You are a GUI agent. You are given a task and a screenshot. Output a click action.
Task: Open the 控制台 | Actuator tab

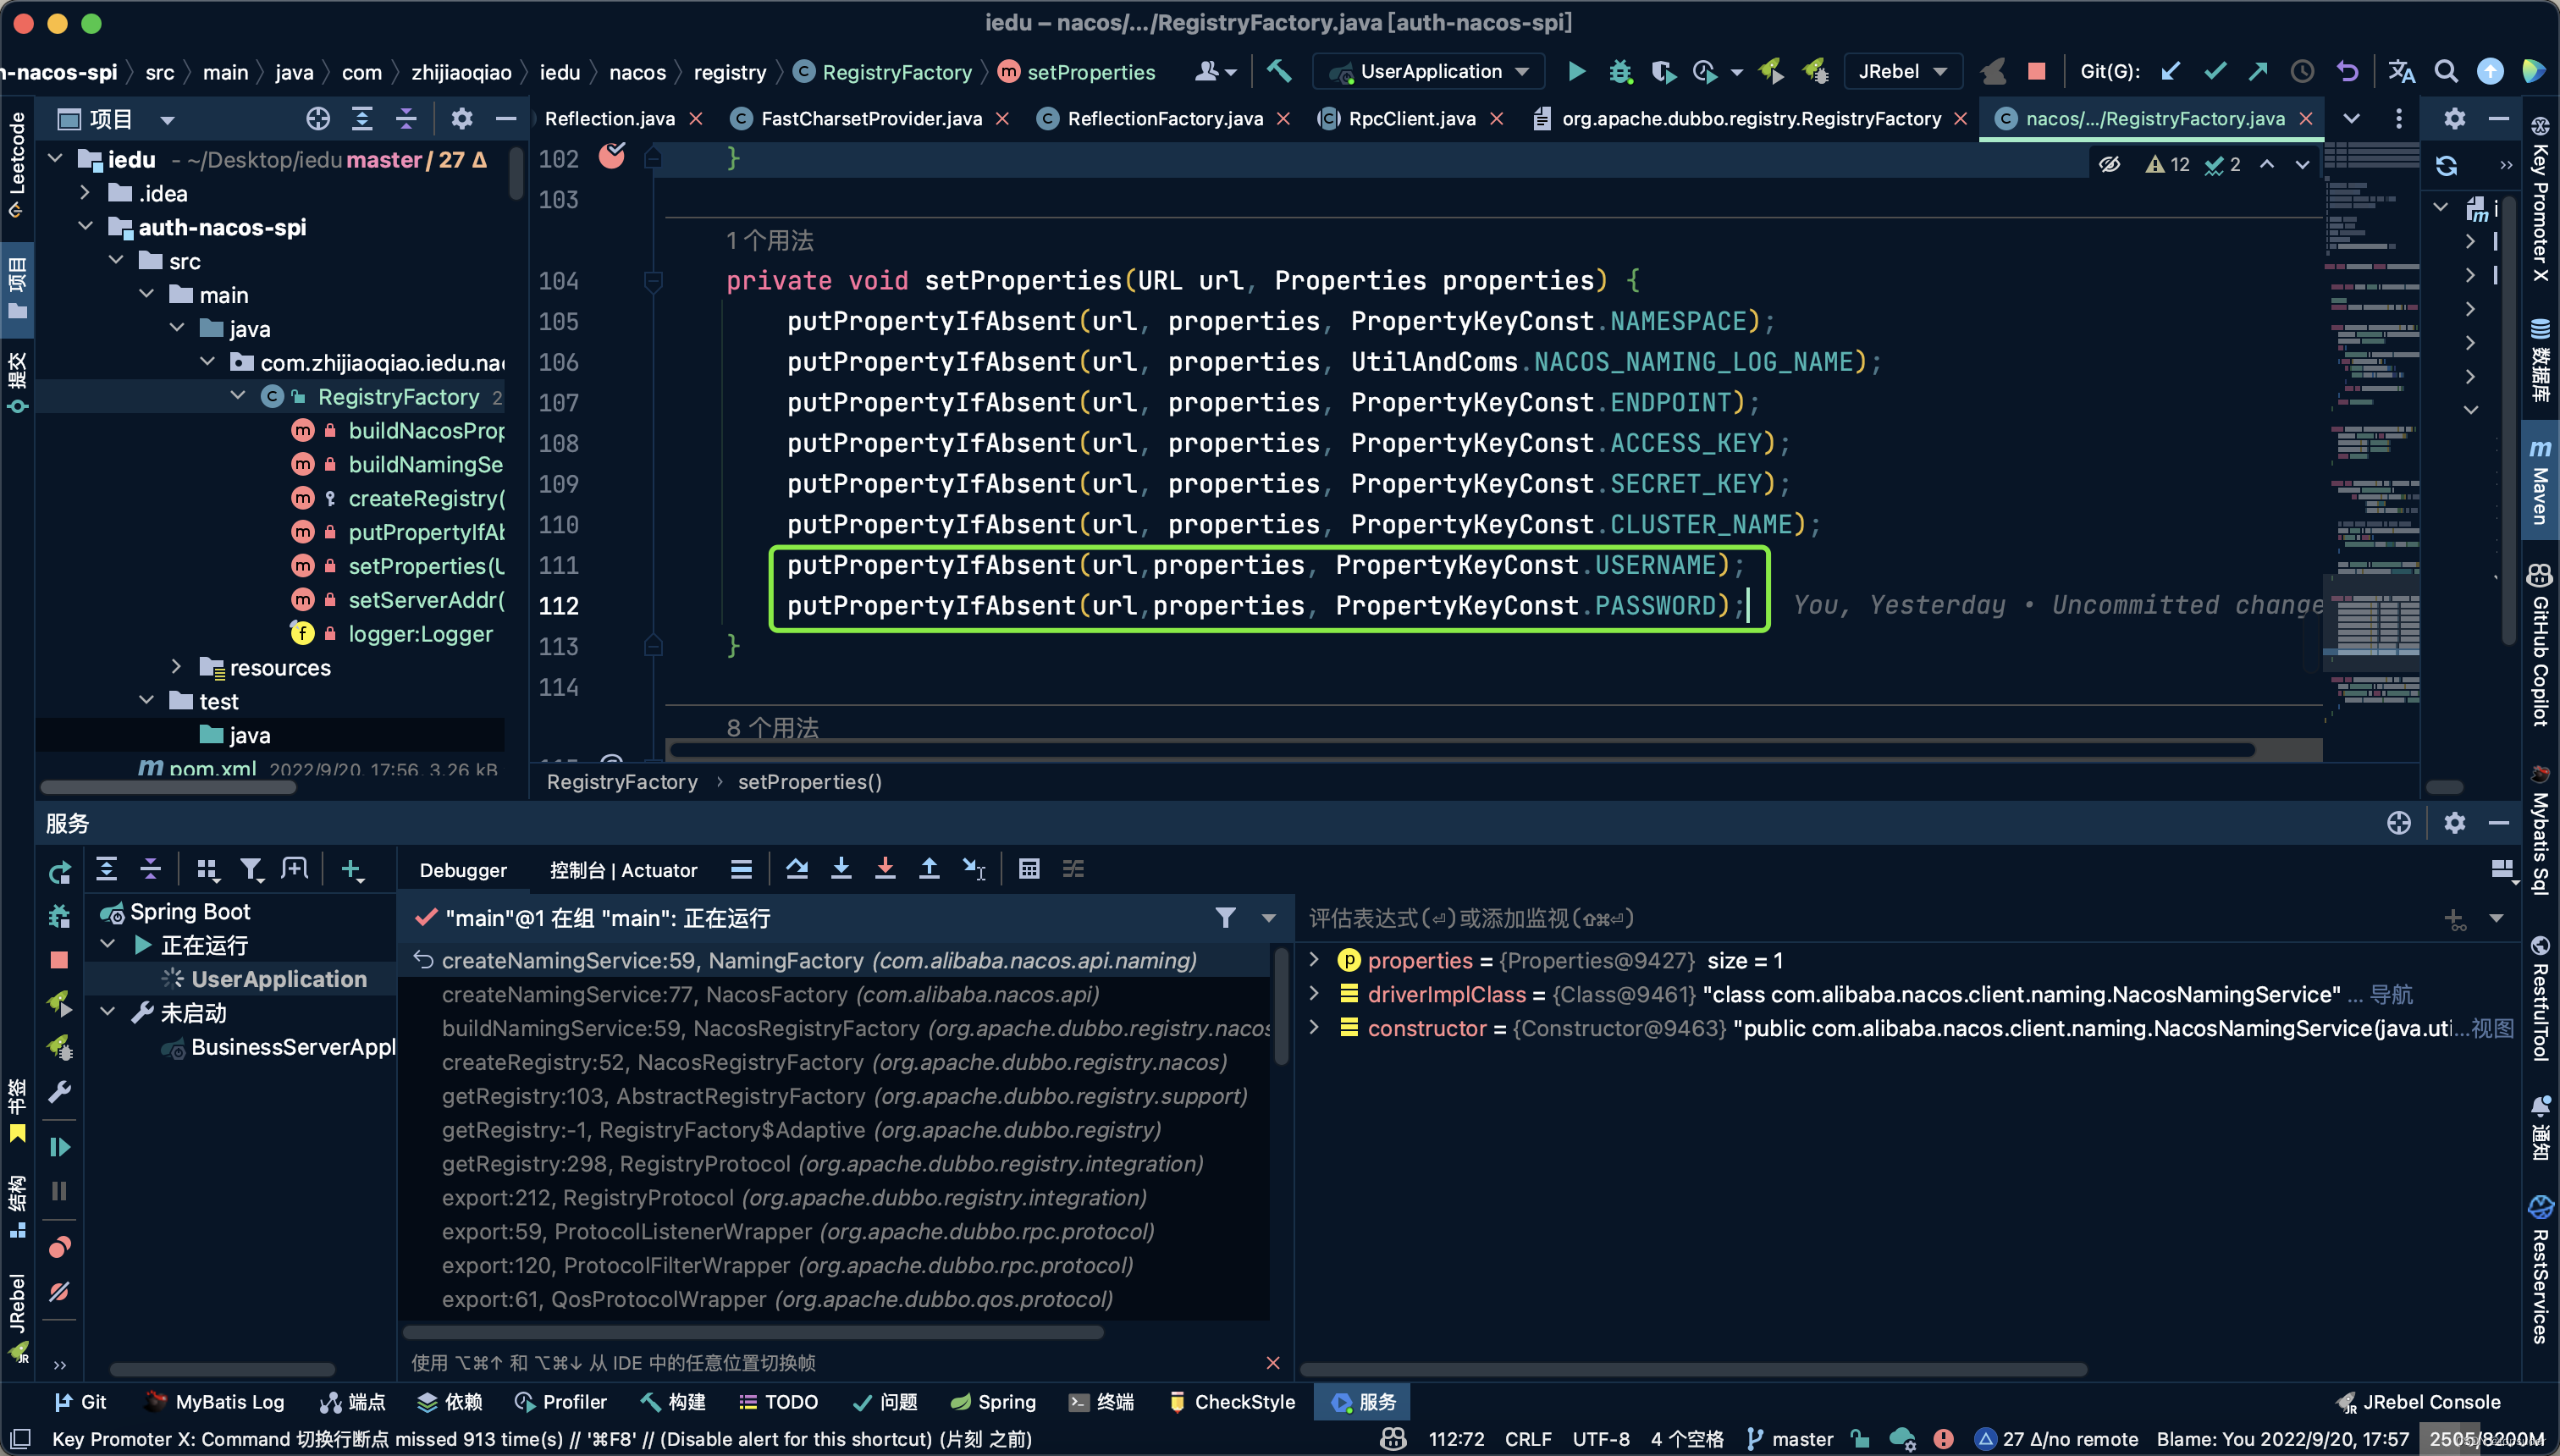[x=623, y=870]
